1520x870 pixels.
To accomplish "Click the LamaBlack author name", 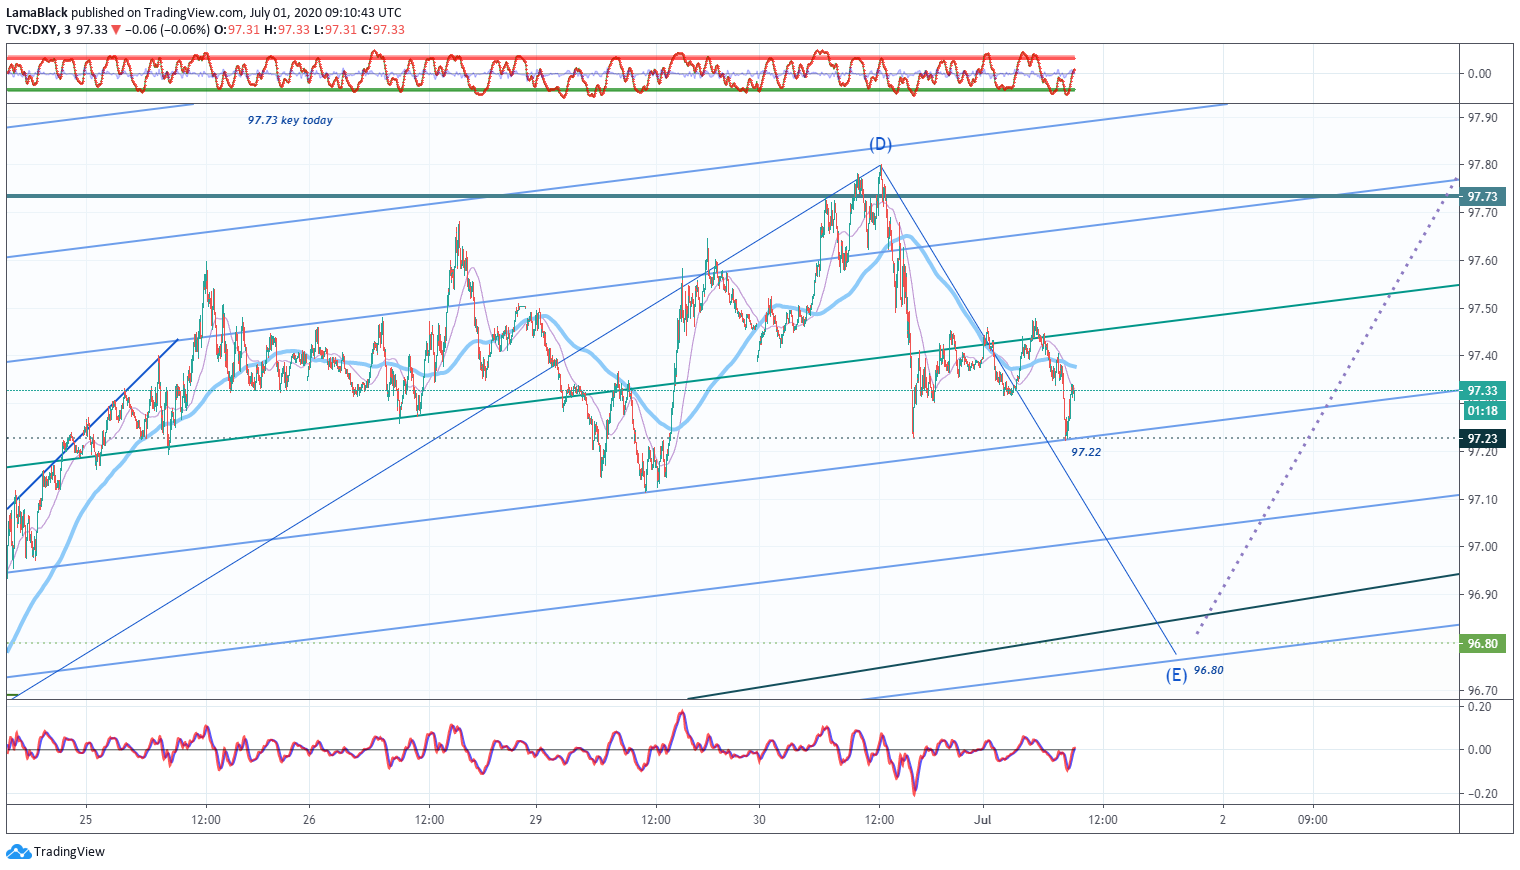I will pos(37,13).
